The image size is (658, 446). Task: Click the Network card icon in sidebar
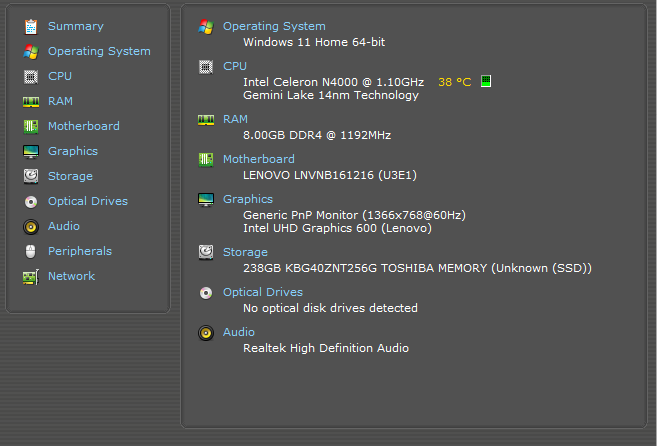[x=31, y=277]
